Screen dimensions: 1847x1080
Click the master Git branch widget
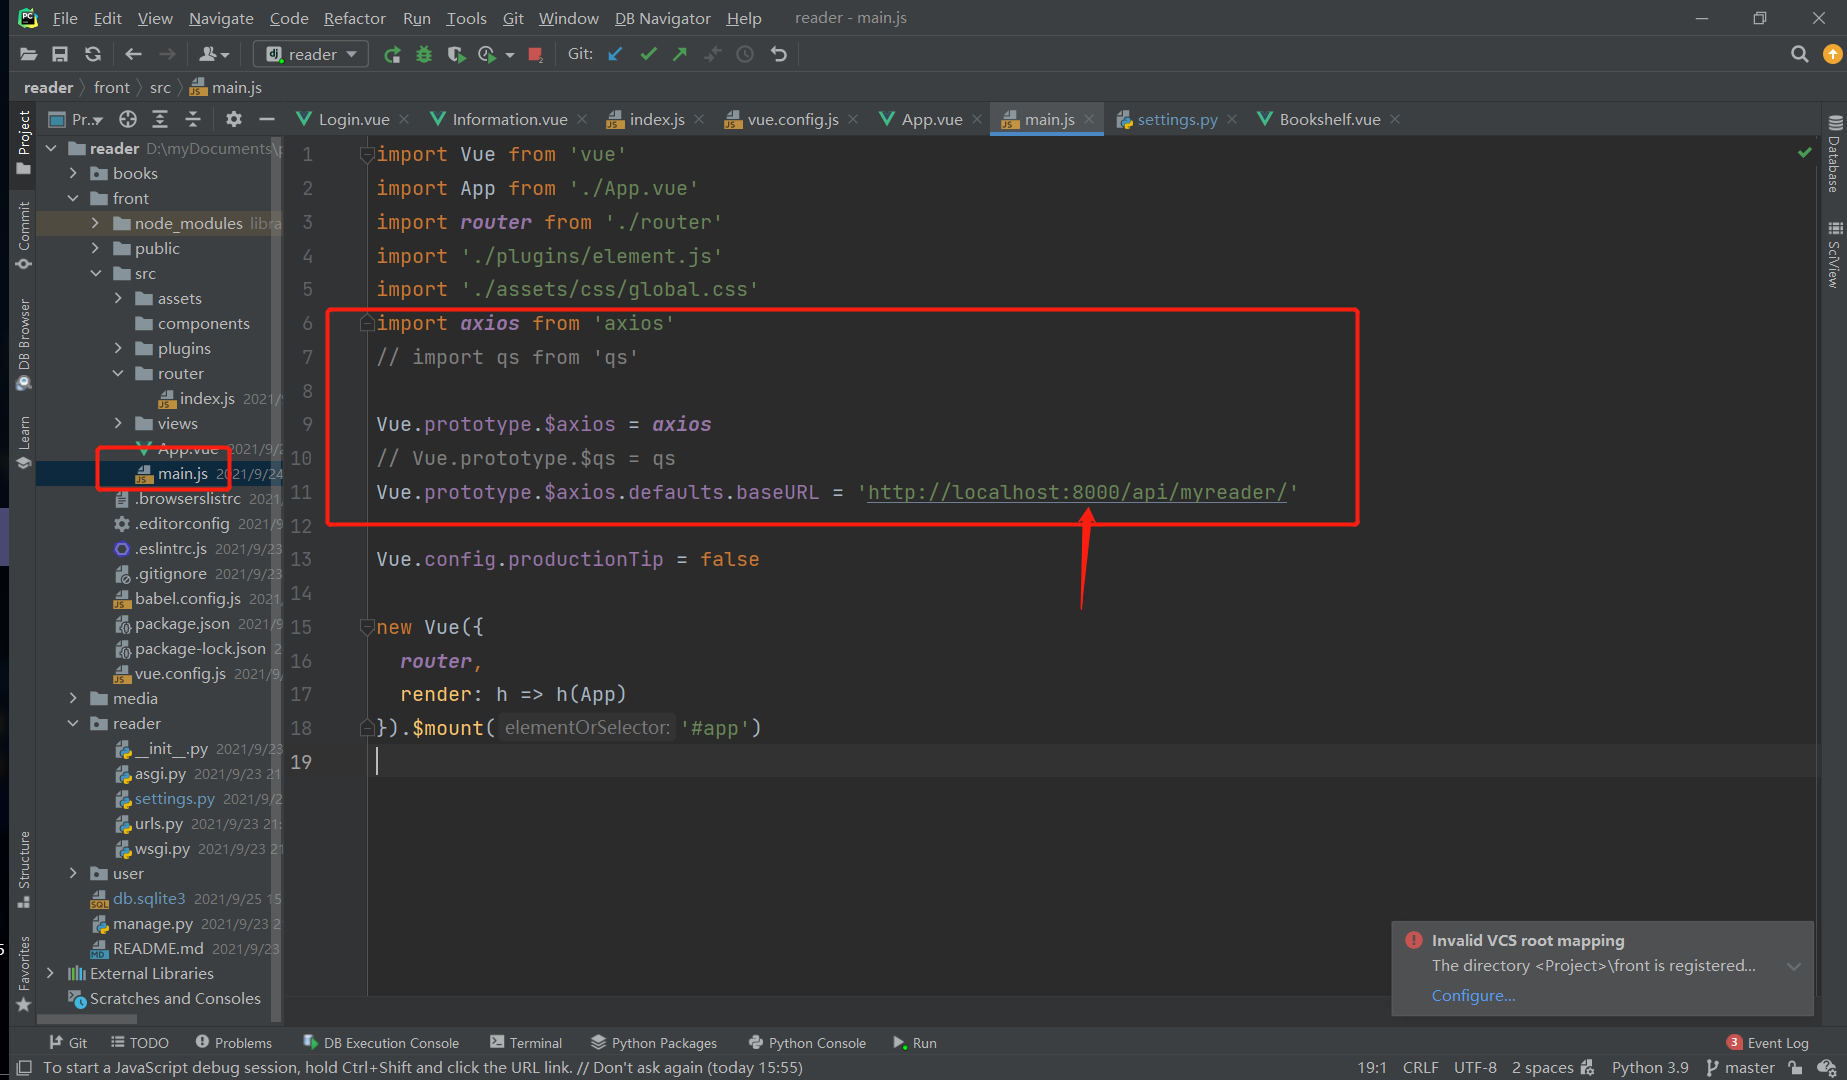pos(1739,1068)
